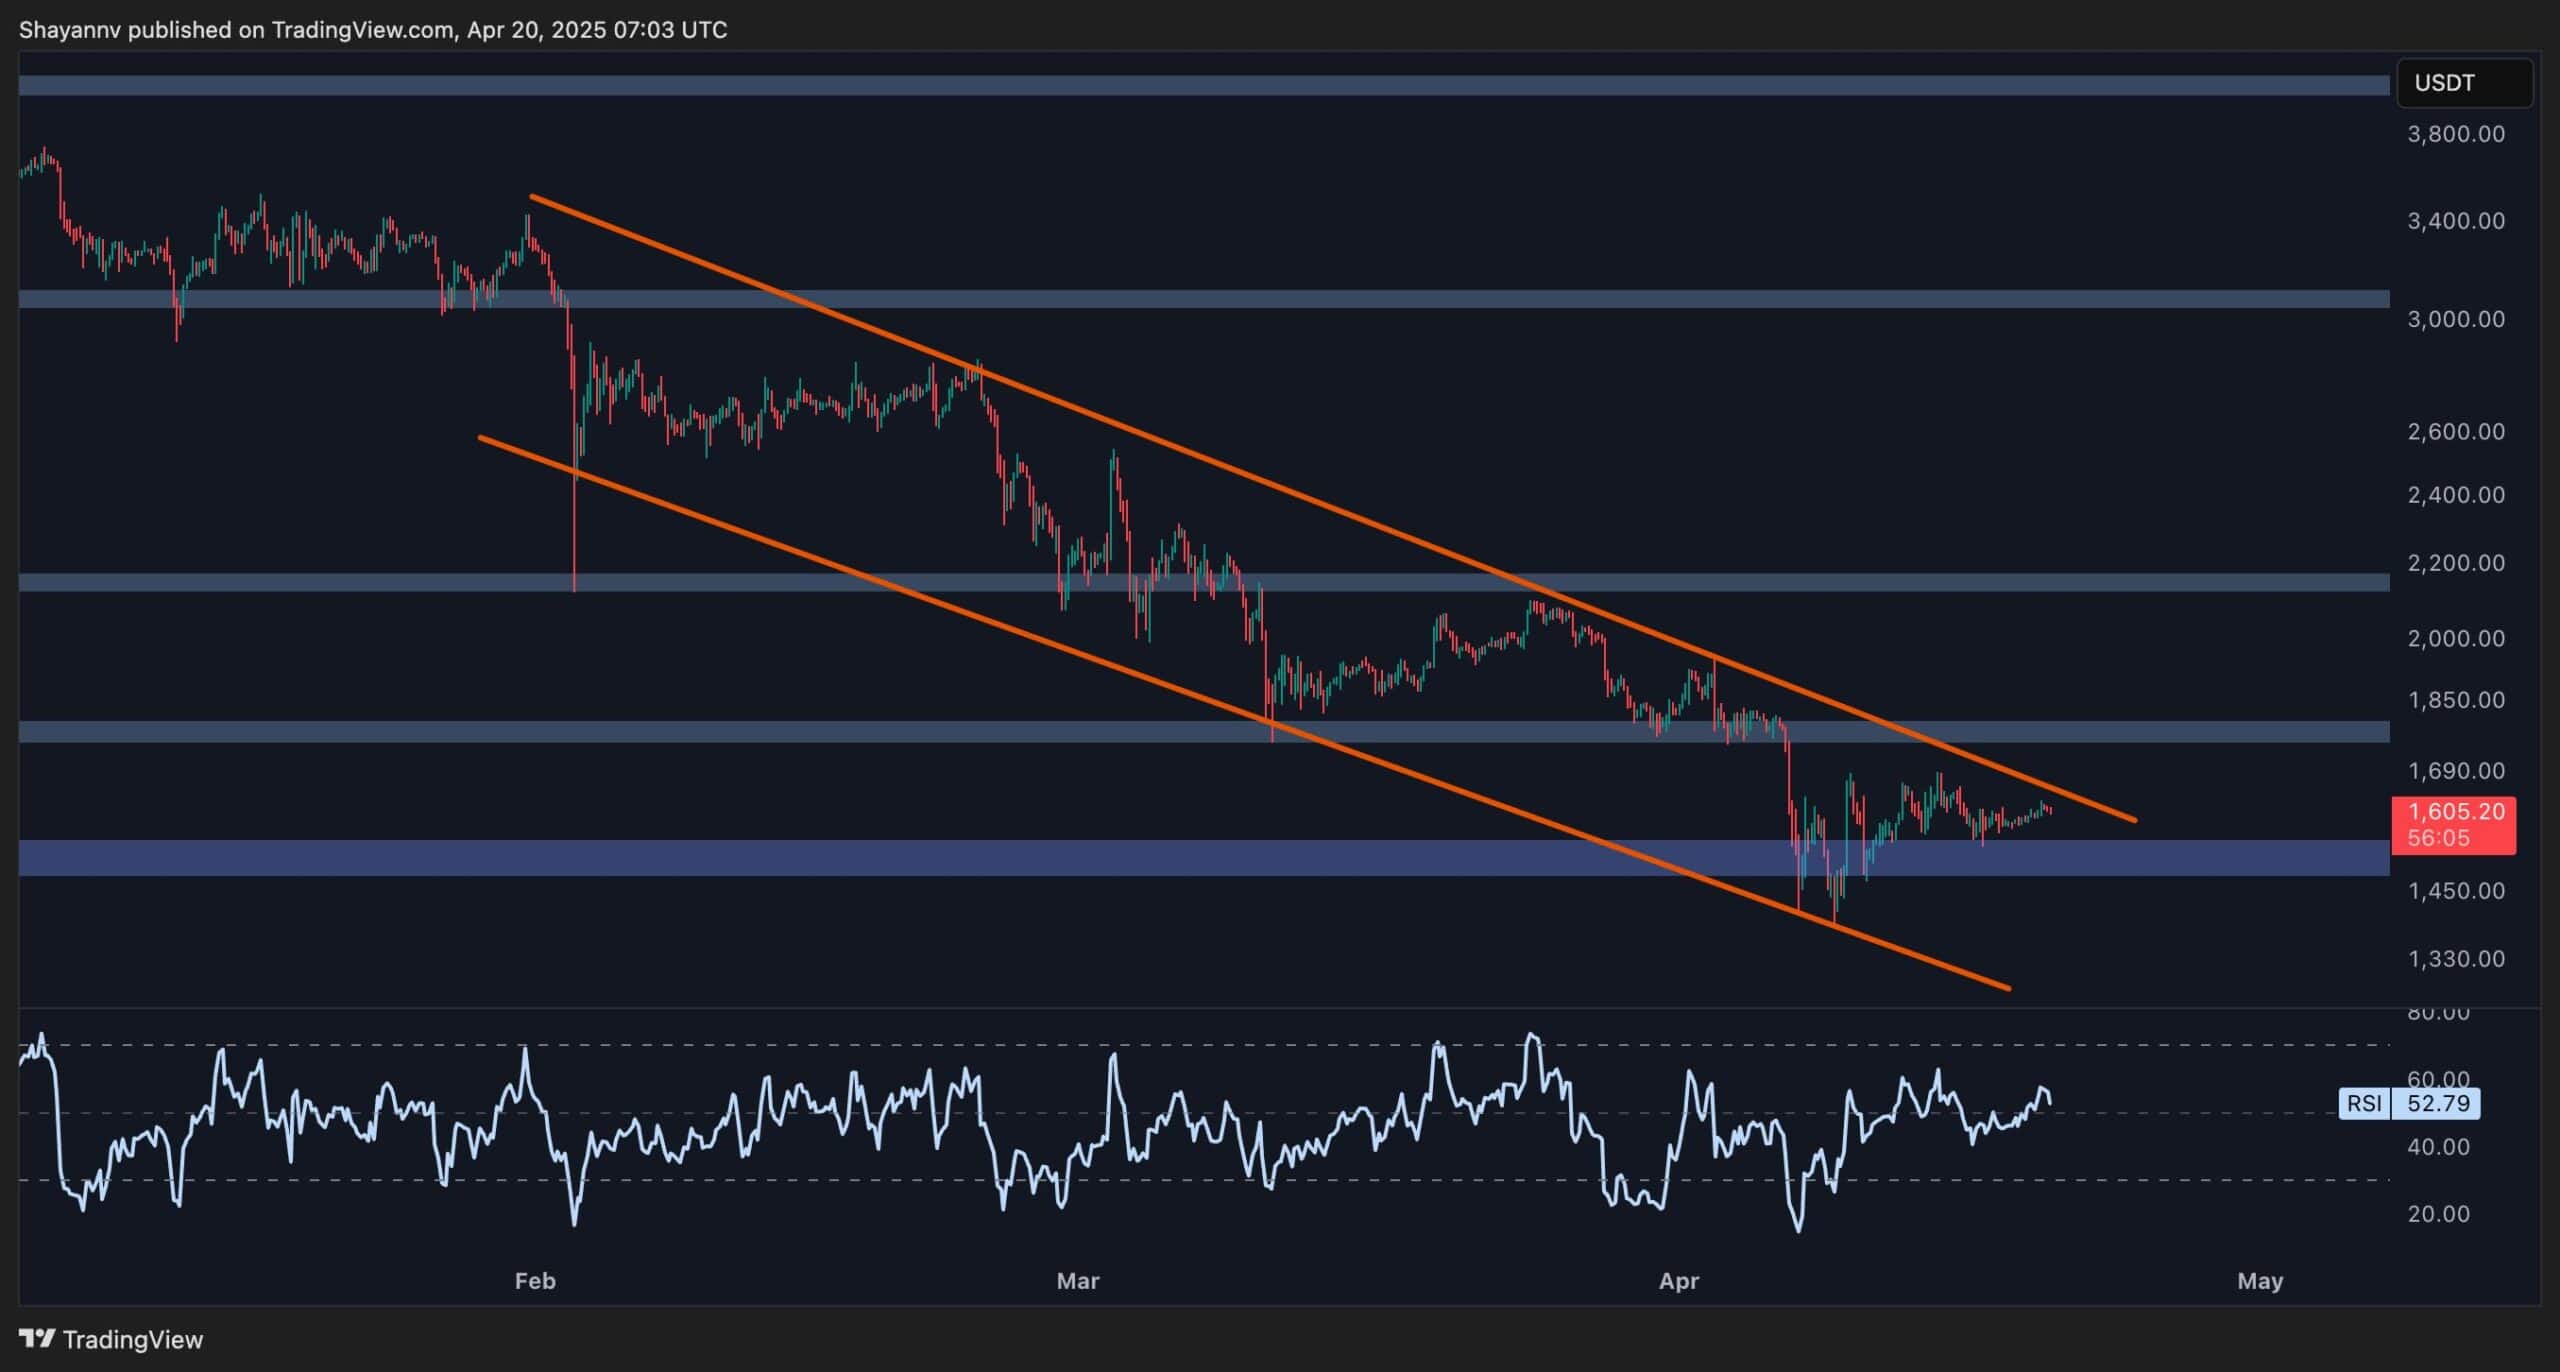The height and width of the screenshot is (1372, 2560).
Task: Select the May label on the time axis
Action: coord(2262,1281)
